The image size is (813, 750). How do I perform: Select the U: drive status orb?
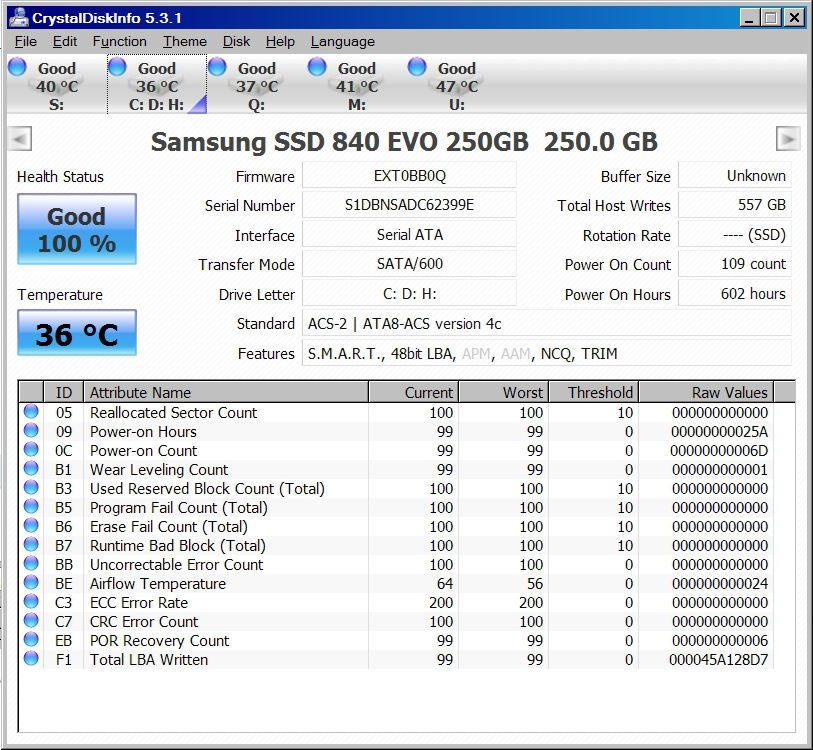coord(417,66)
